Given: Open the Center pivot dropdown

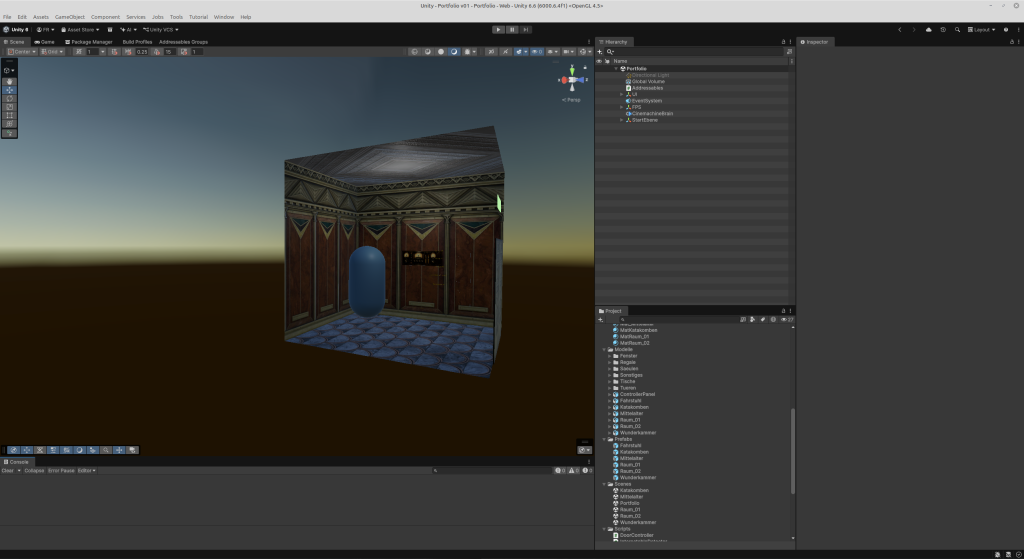Looking at the screenshot, I should click(22, 52).
